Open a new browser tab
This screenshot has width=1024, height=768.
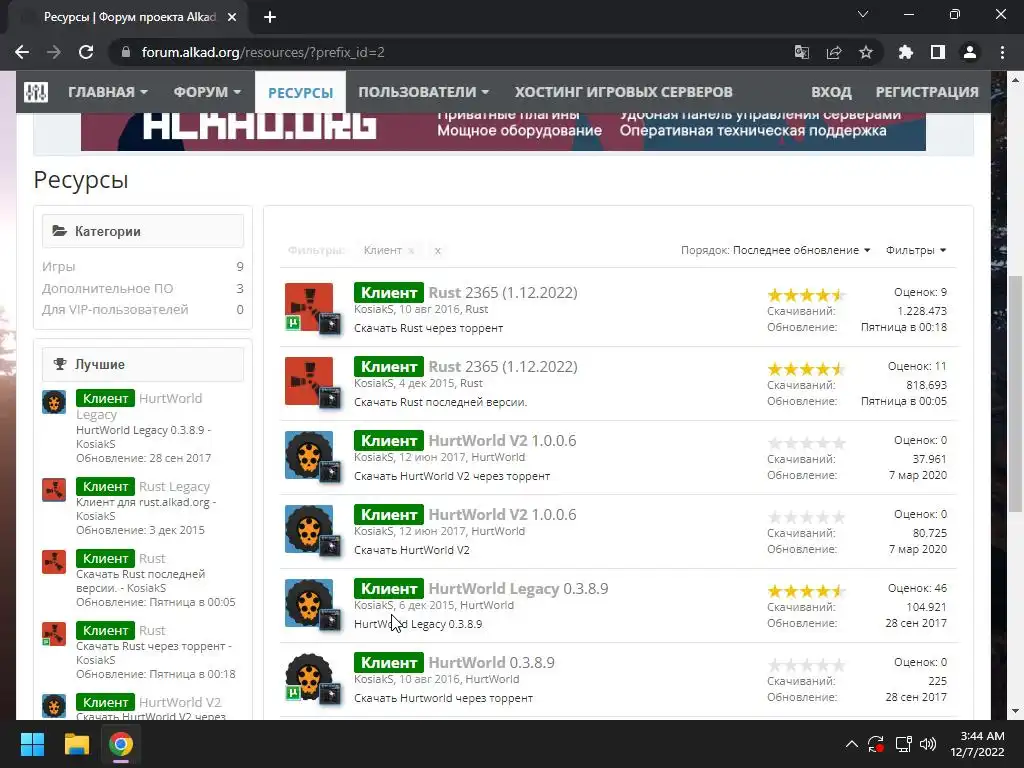point(270,17)
